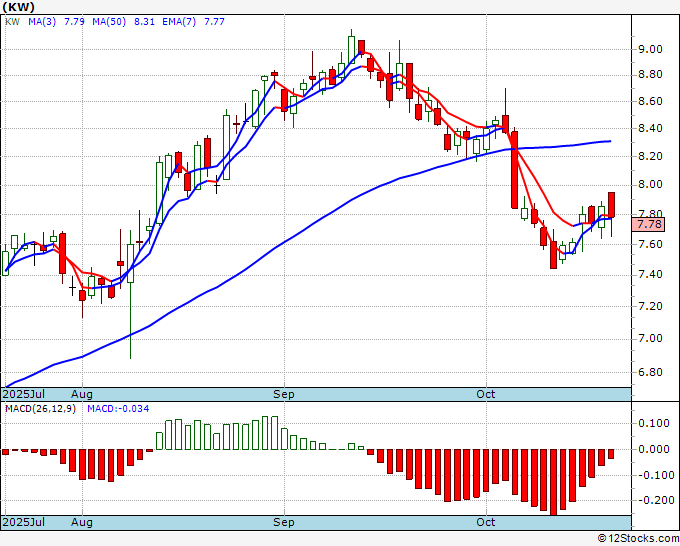The image size is (680, 546).
Task: Click the EMA(7) legend label
Action: pos(179,22)
